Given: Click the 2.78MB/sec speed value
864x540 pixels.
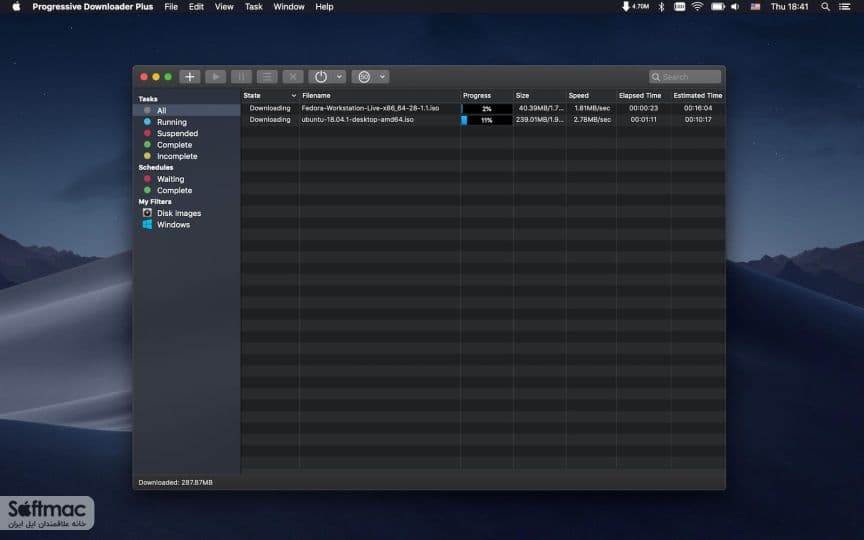Looking at the screenshot, I should point(592,120).
